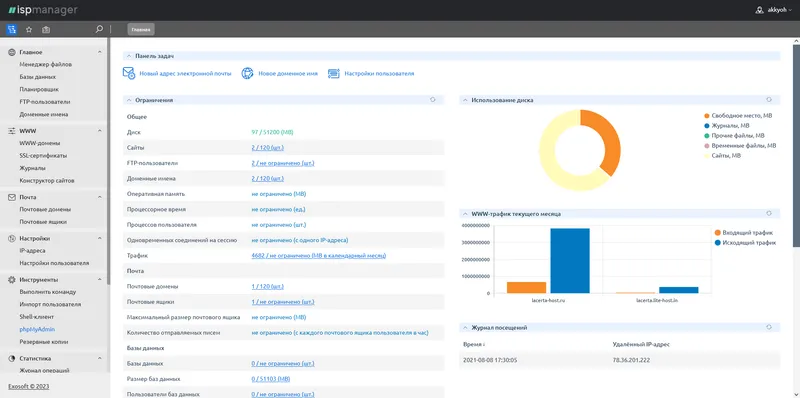Collapse the Настройки sidebar section

pos(100,238)
